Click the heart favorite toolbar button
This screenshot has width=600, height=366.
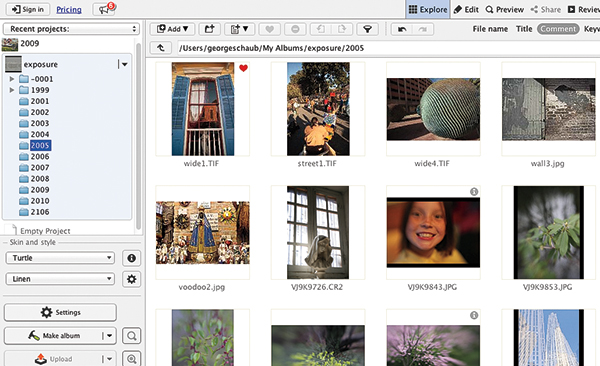pos(269,29)
